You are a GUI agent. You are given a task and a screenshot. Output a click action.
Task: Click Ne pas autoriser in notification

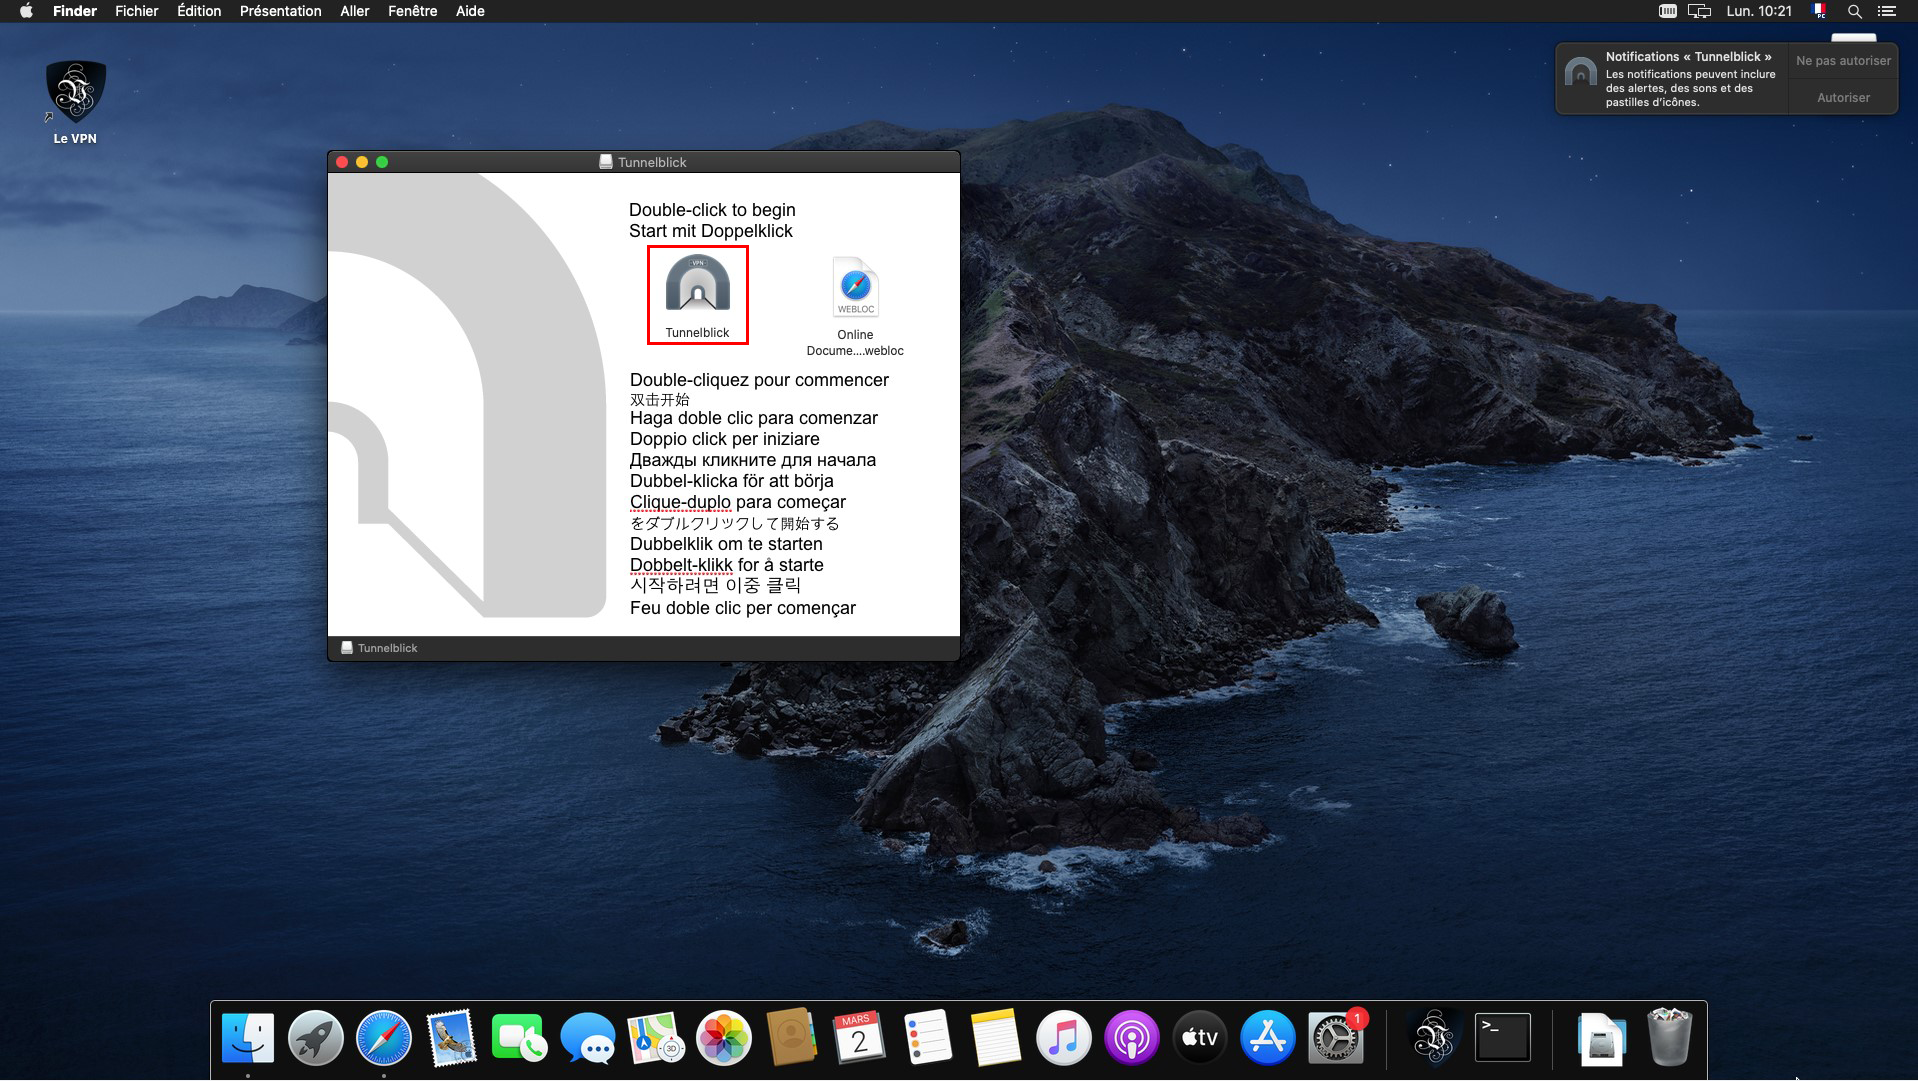point(1843,61)
